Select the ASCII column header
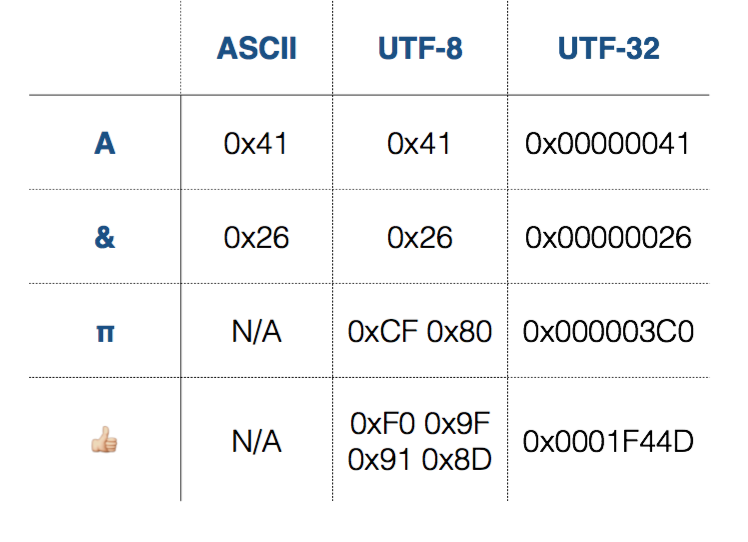Image resolution: width=748 pixels, height=542 pixels. (x=257, y=49)
